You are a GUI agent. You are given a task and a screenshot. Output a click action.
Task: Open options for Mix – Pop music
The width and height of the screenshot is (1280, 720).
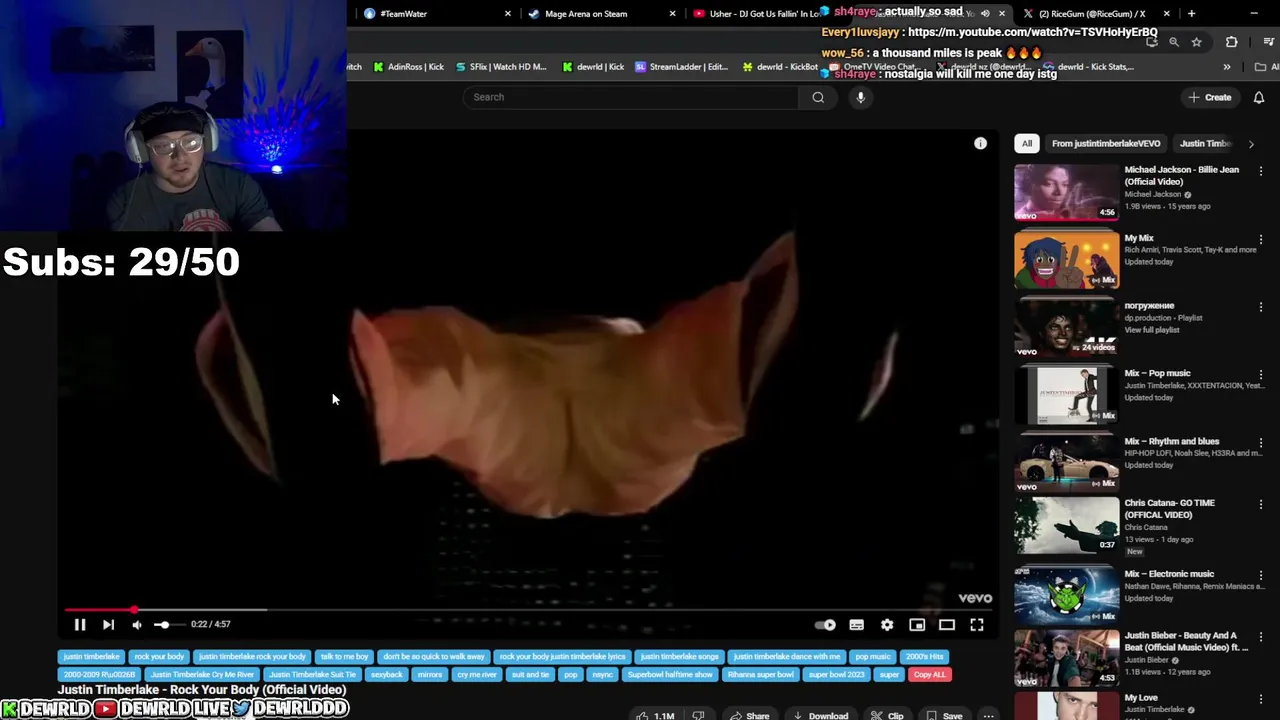1261,374
